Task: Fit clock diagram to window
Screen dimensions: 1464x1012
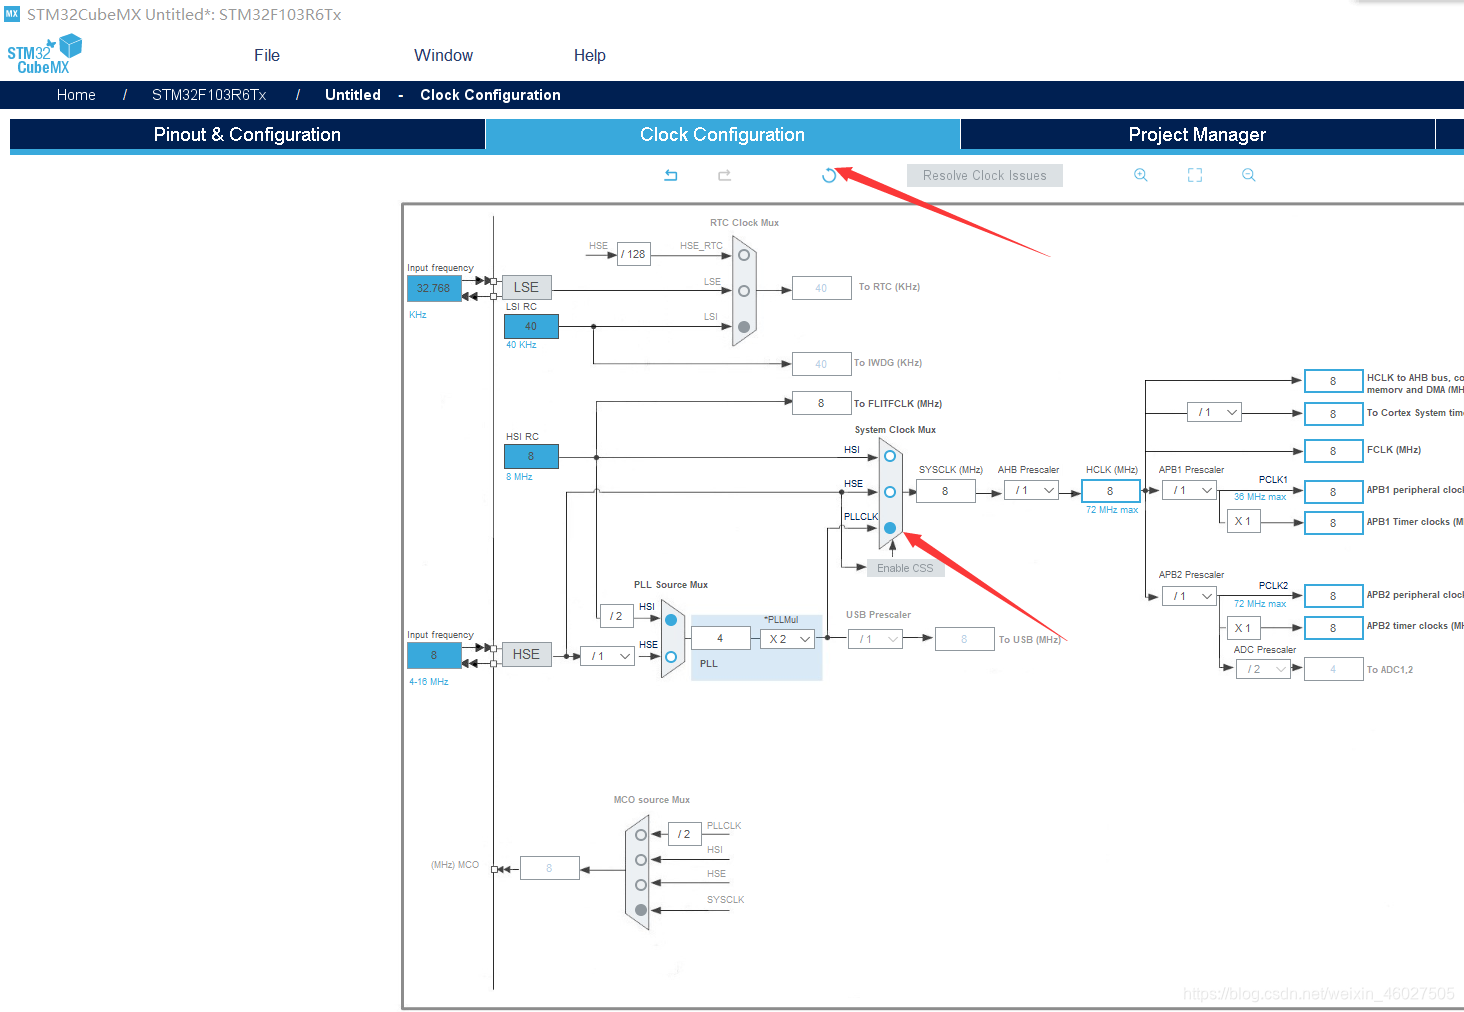Action: click(x=1195, y=175)
